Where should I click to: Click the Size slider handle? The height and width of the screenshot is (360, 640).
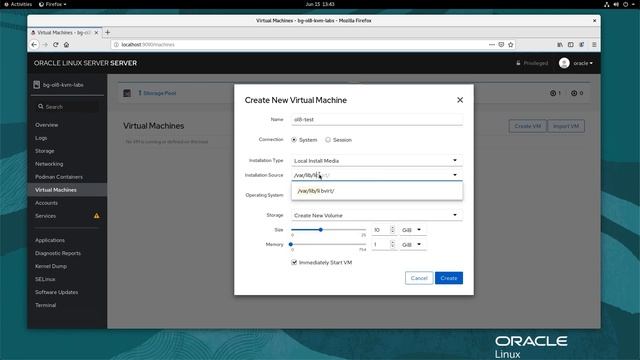pos(321,230)
